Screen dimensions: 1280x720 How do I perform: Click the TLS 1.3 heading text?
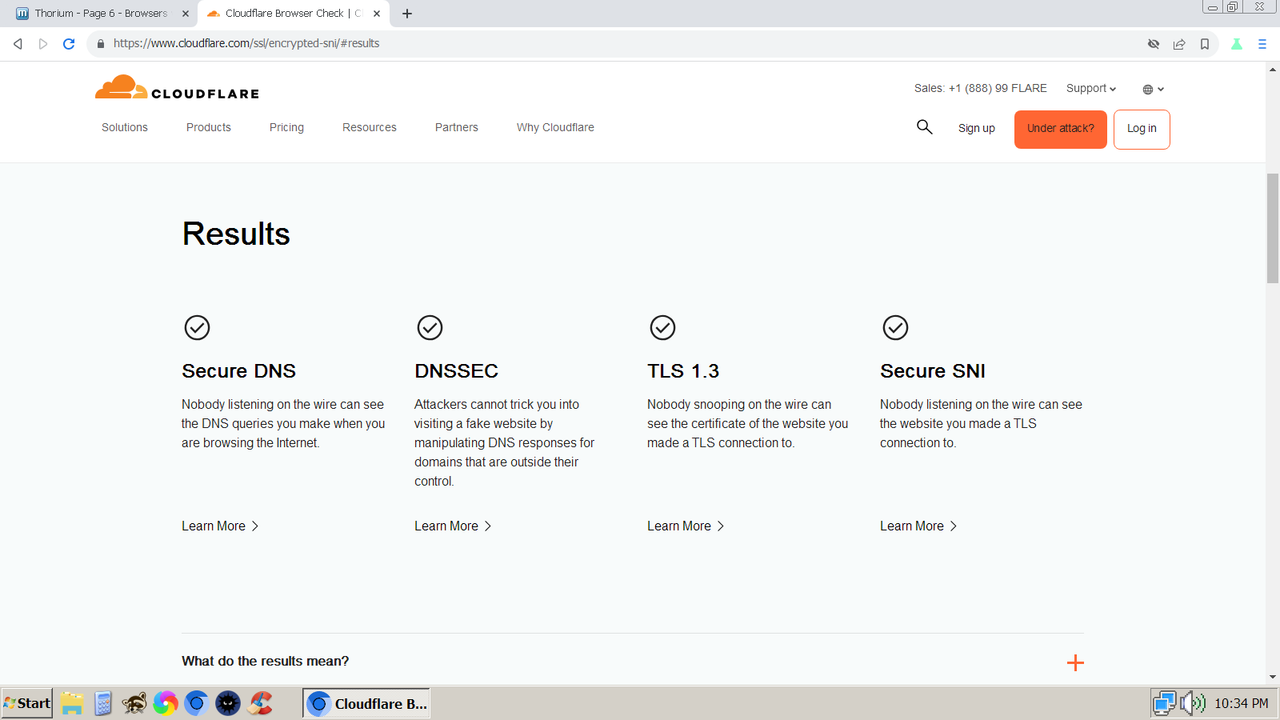coord(683,371)
